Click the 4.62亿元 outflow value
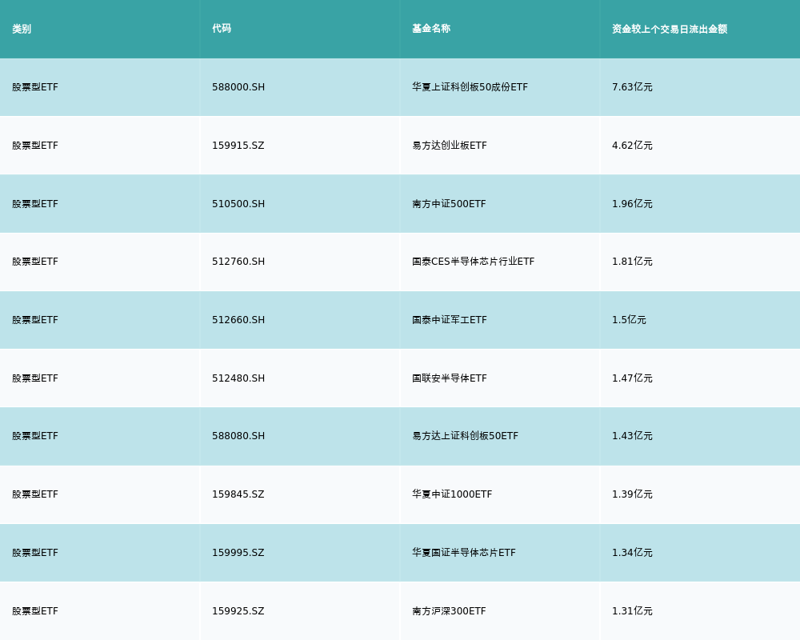The width and height of the screenshot is (800, 640). (x=632, y=145)
